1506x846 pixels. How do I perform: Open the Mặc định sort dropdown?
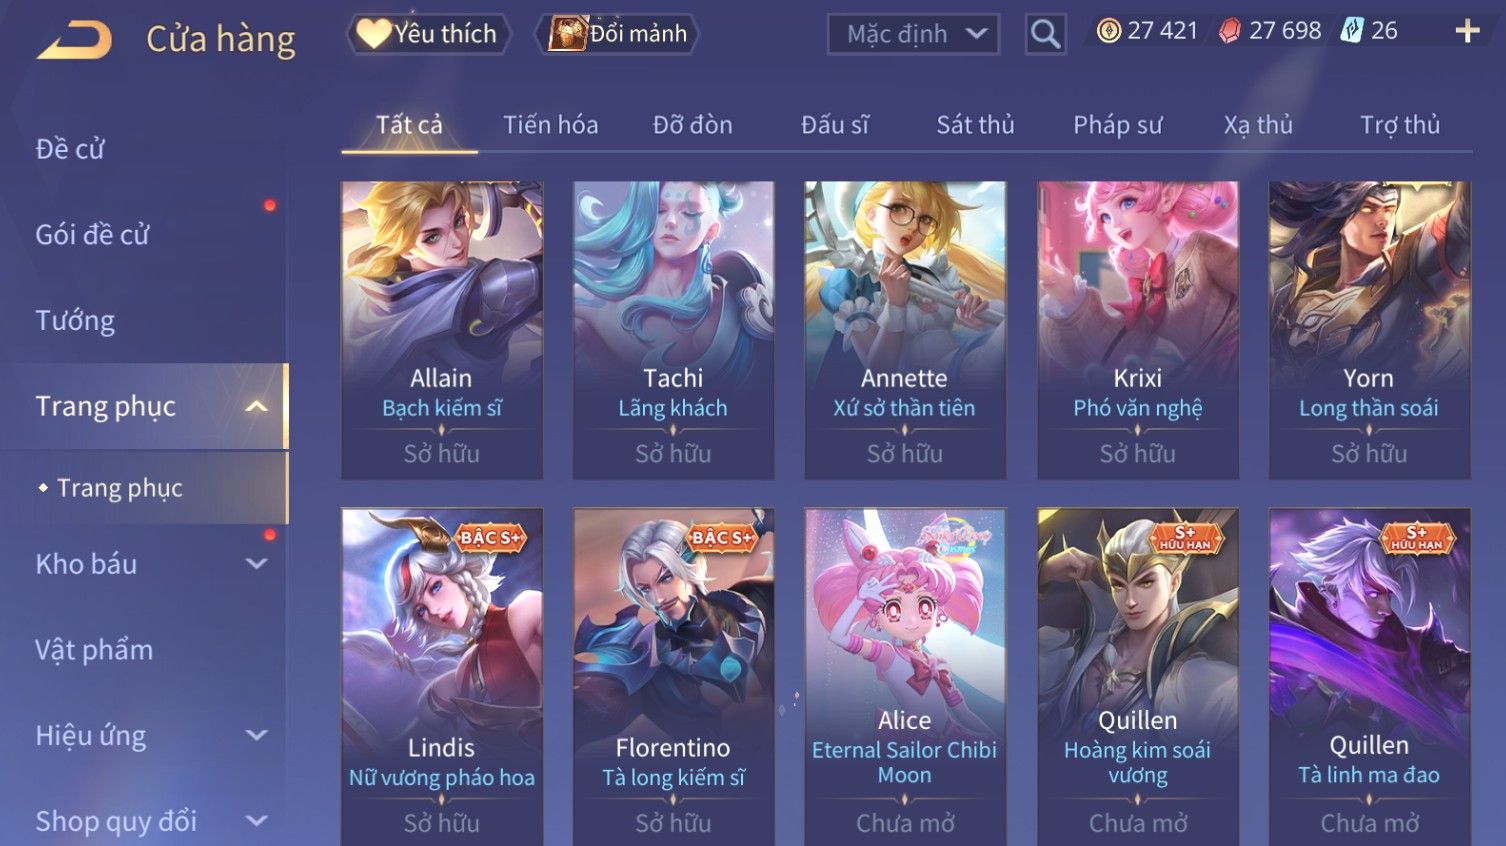(x=913, y=34)
